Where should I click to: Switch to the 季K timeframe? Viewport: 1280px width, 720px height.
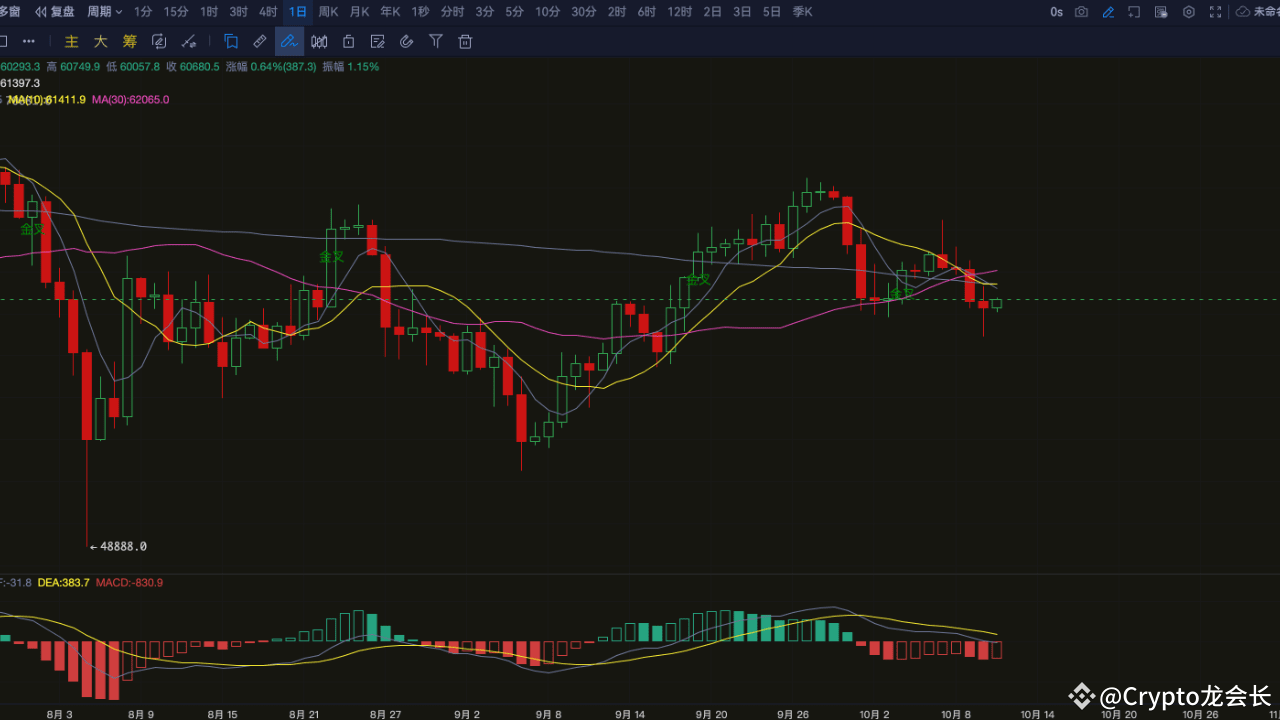[802, 12]
